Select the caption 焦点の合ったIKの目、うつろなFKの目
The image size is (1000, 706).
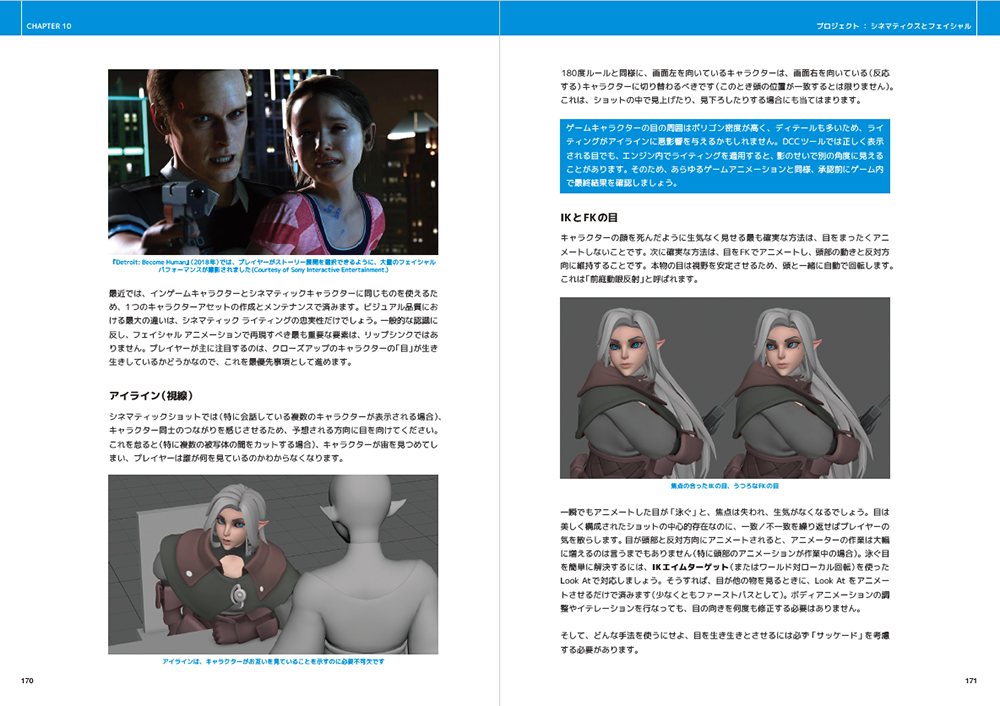point(725,485)
